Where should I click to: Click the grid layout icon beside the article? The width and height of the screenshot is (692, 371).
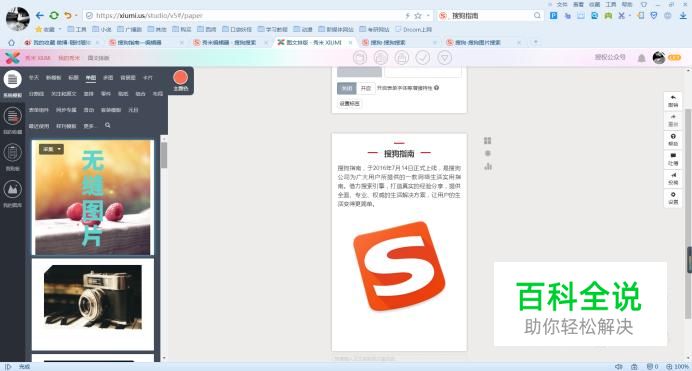click(488, 140)
